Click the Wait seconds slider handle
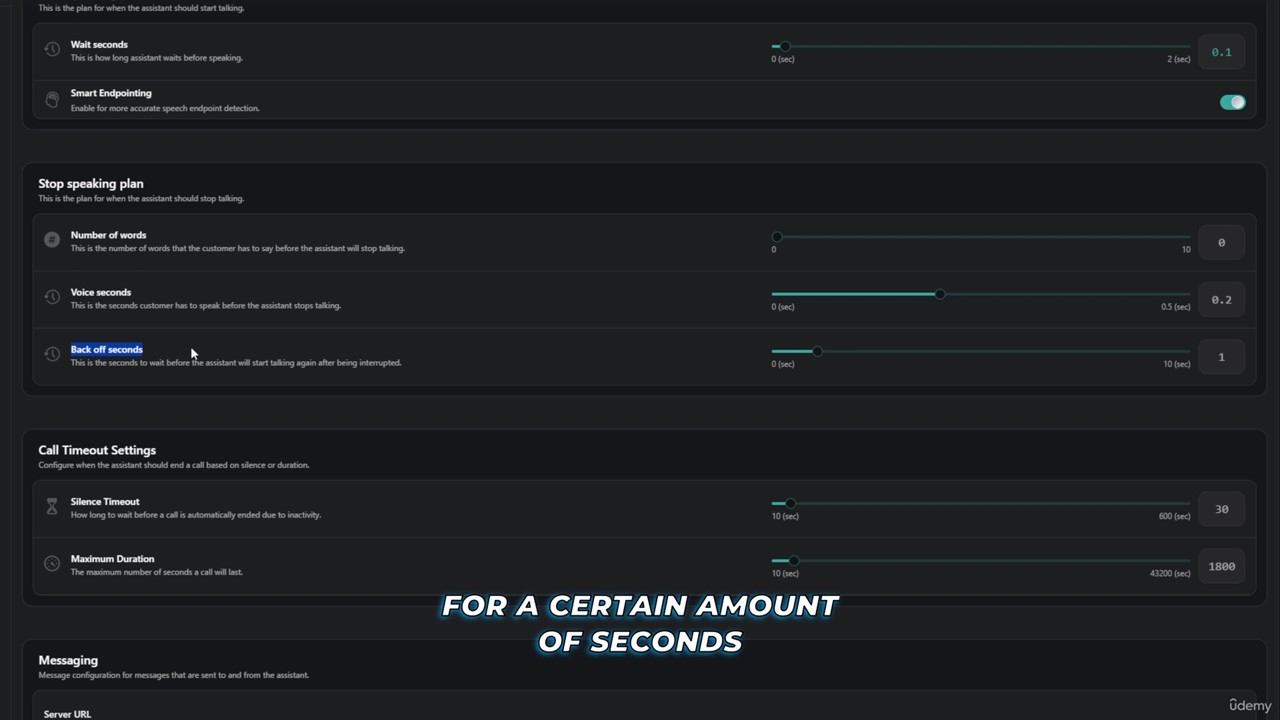 pyautogui.click(x=785, y=46)
